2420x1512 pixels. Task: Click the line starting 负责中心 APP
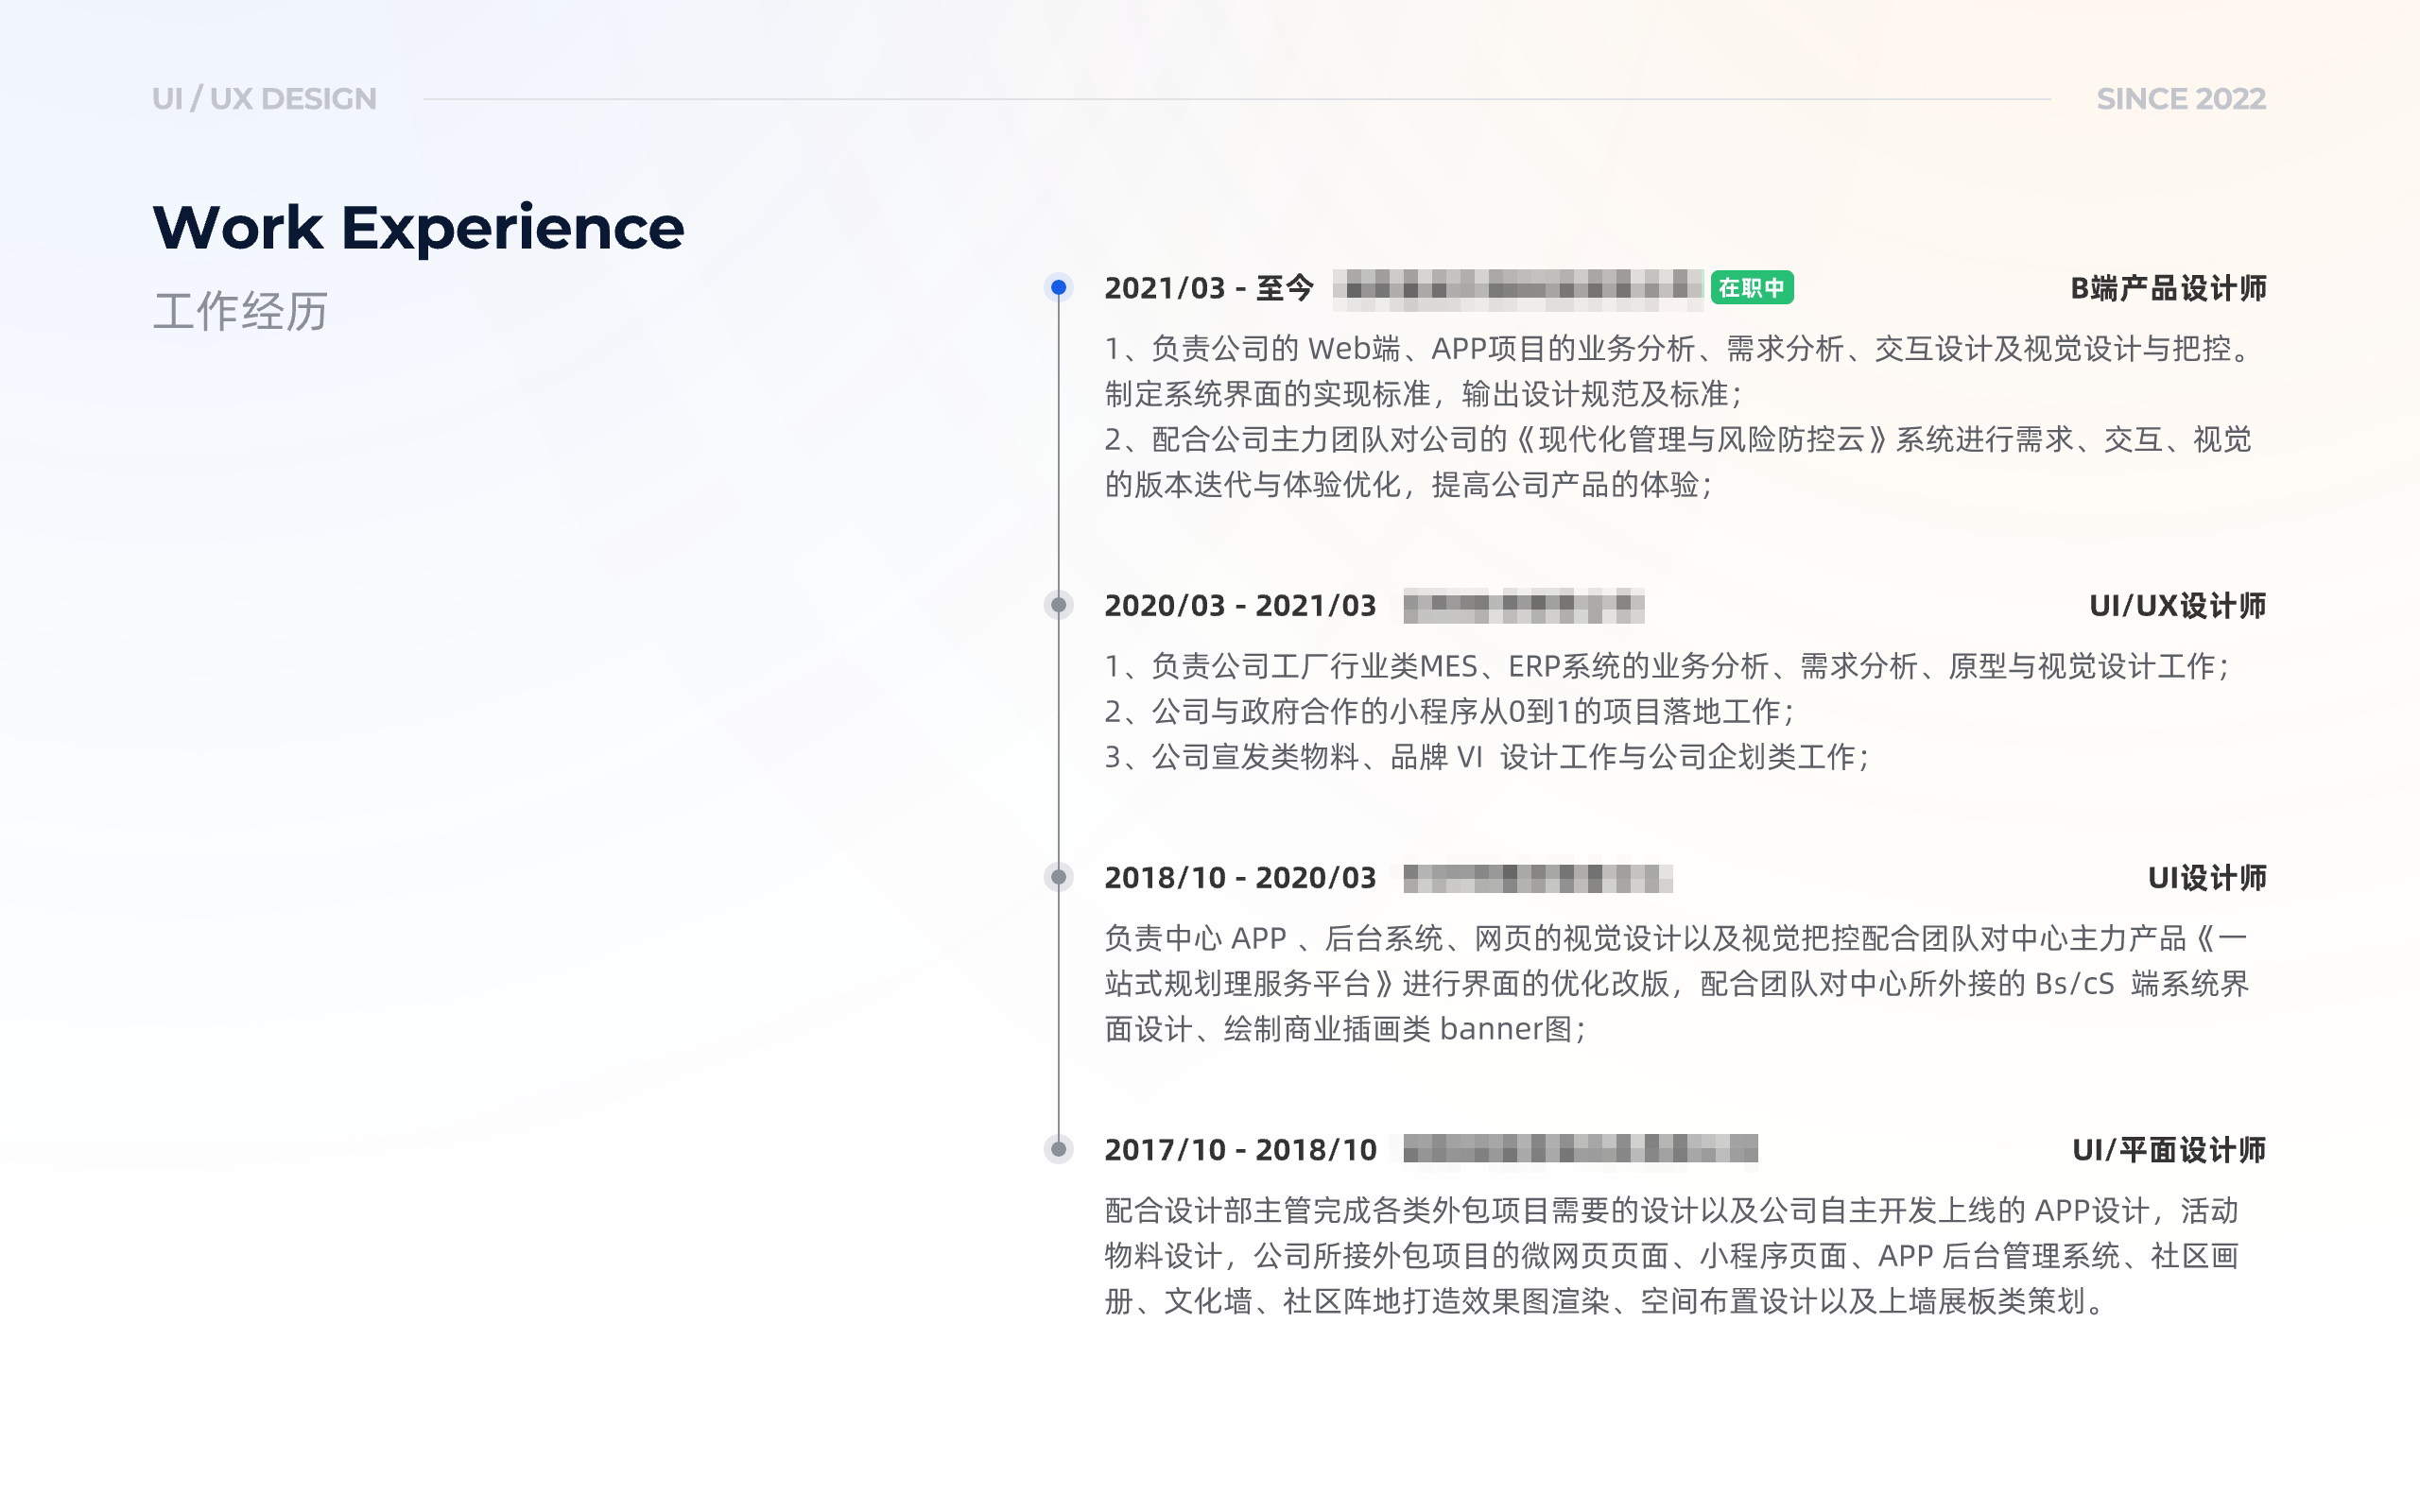1677,938
